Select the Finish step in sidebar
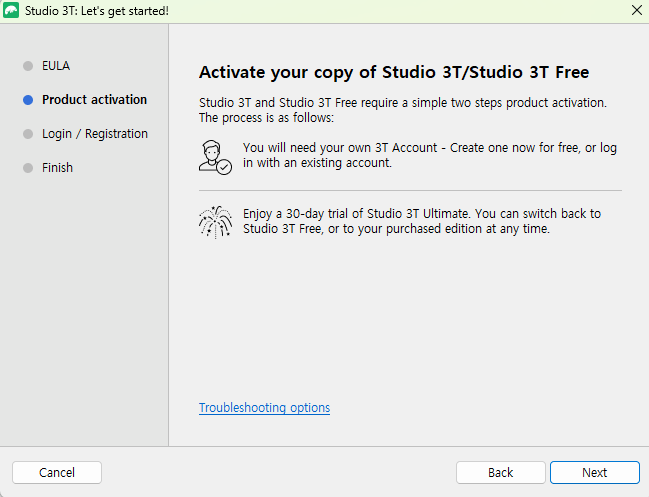 click(x=57, y=168)
